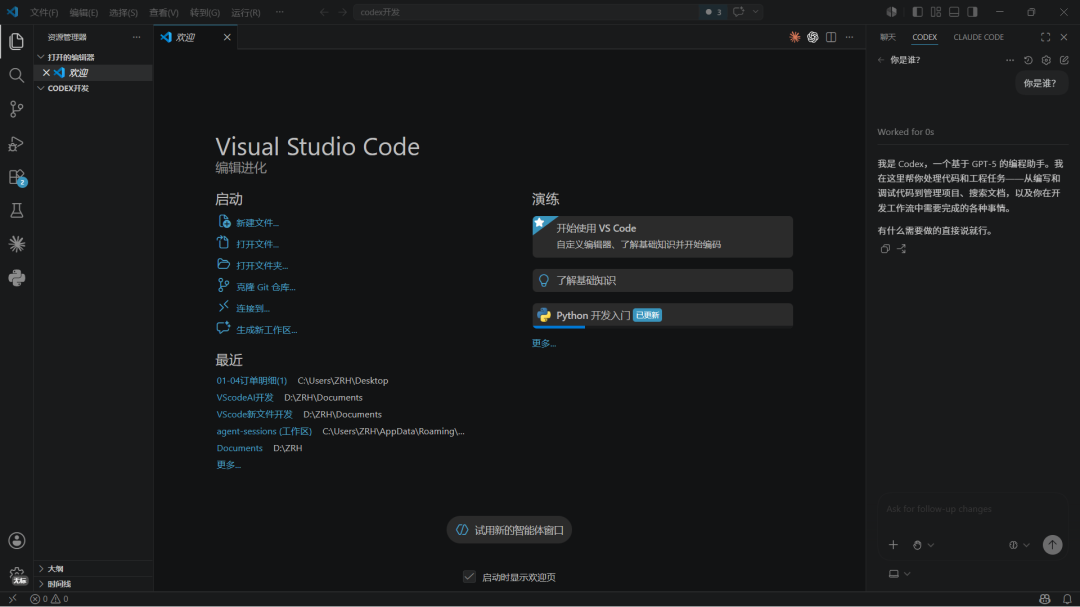
Task: Switch to the 聊天 panel tab
Action: 888,37
